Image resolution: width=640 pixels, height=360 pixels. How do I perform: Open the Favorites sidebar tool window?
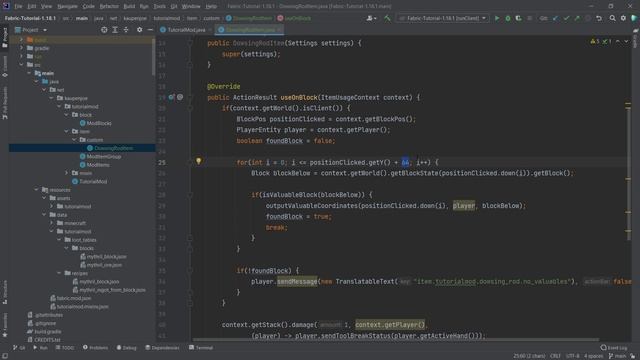4,325
